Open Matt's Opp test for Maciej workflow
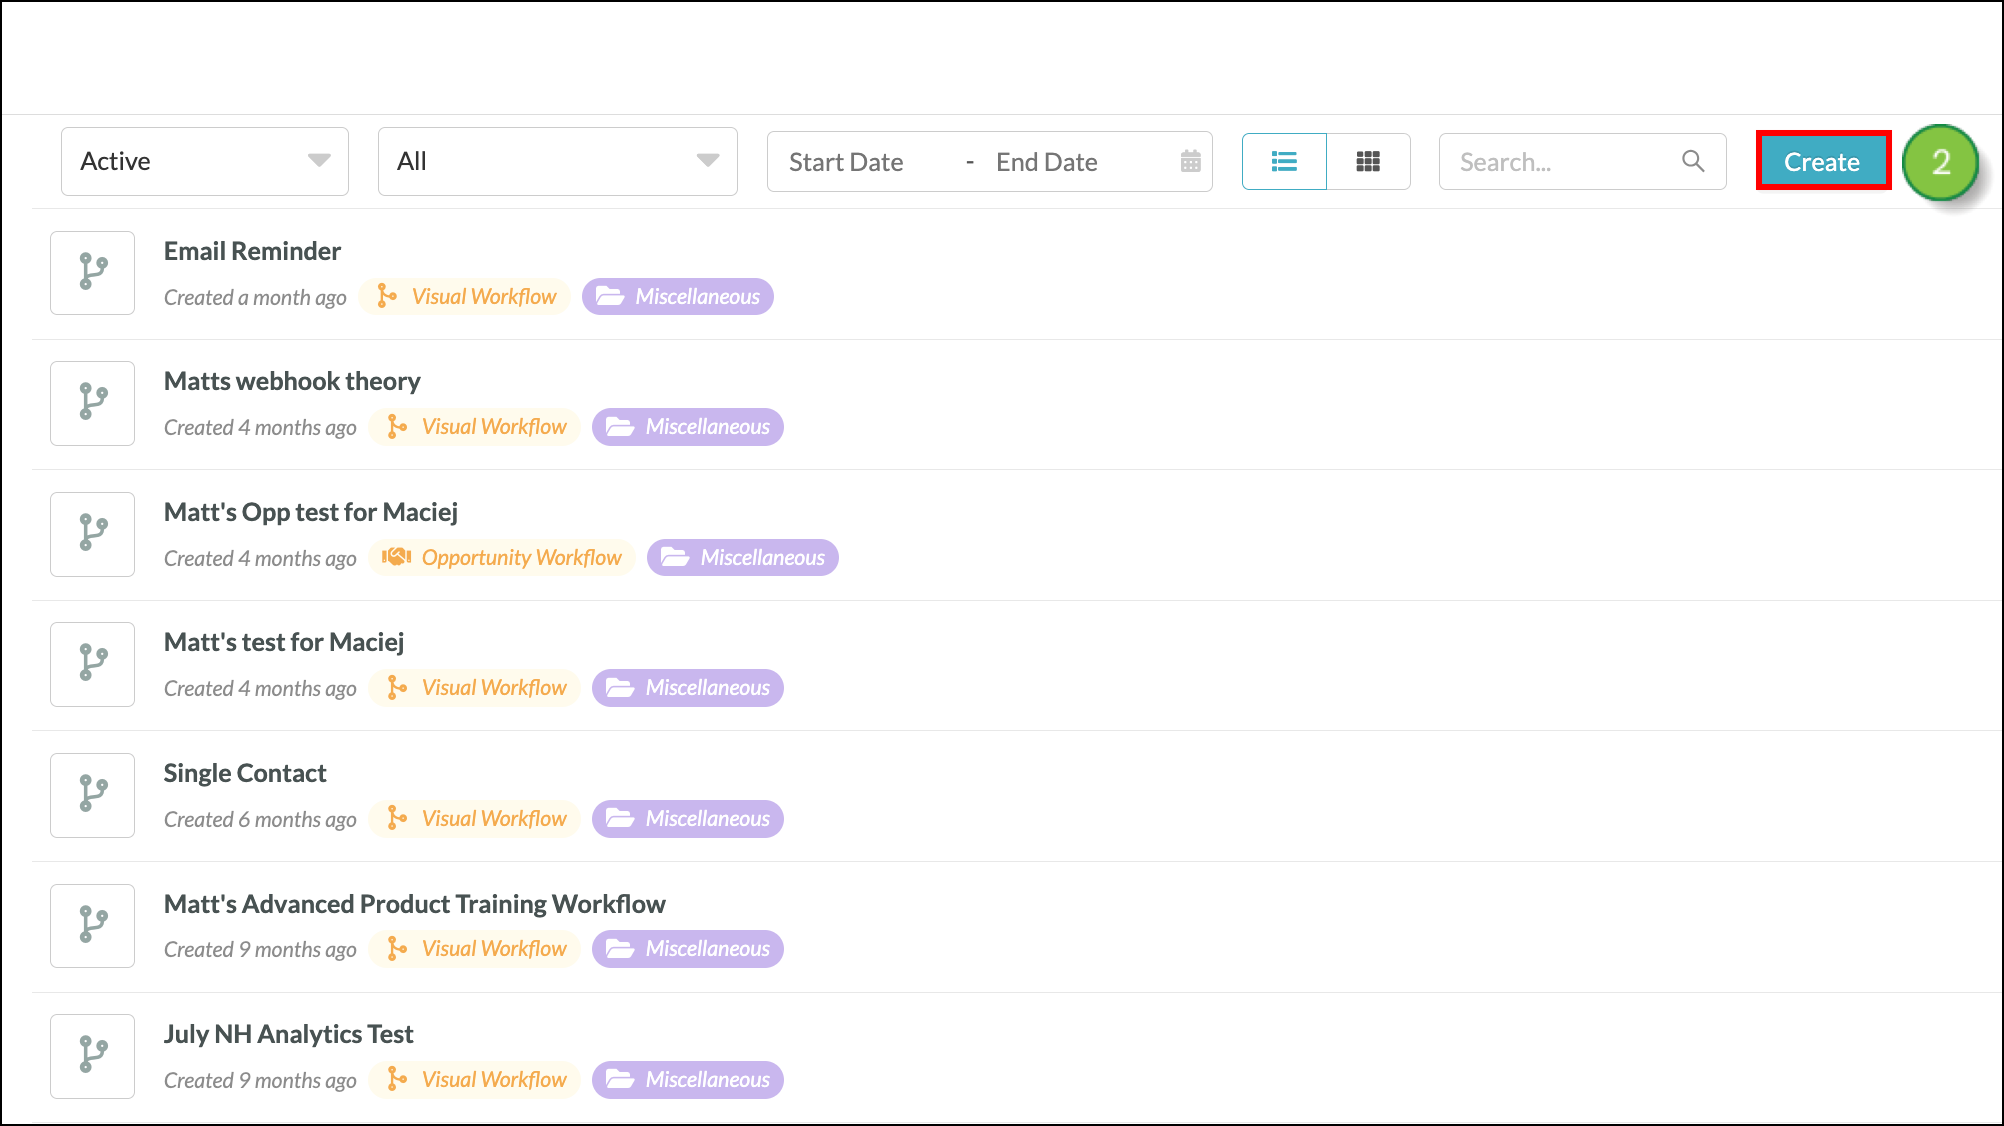This screenshot has width=2004, height=1126. [311, 512]
